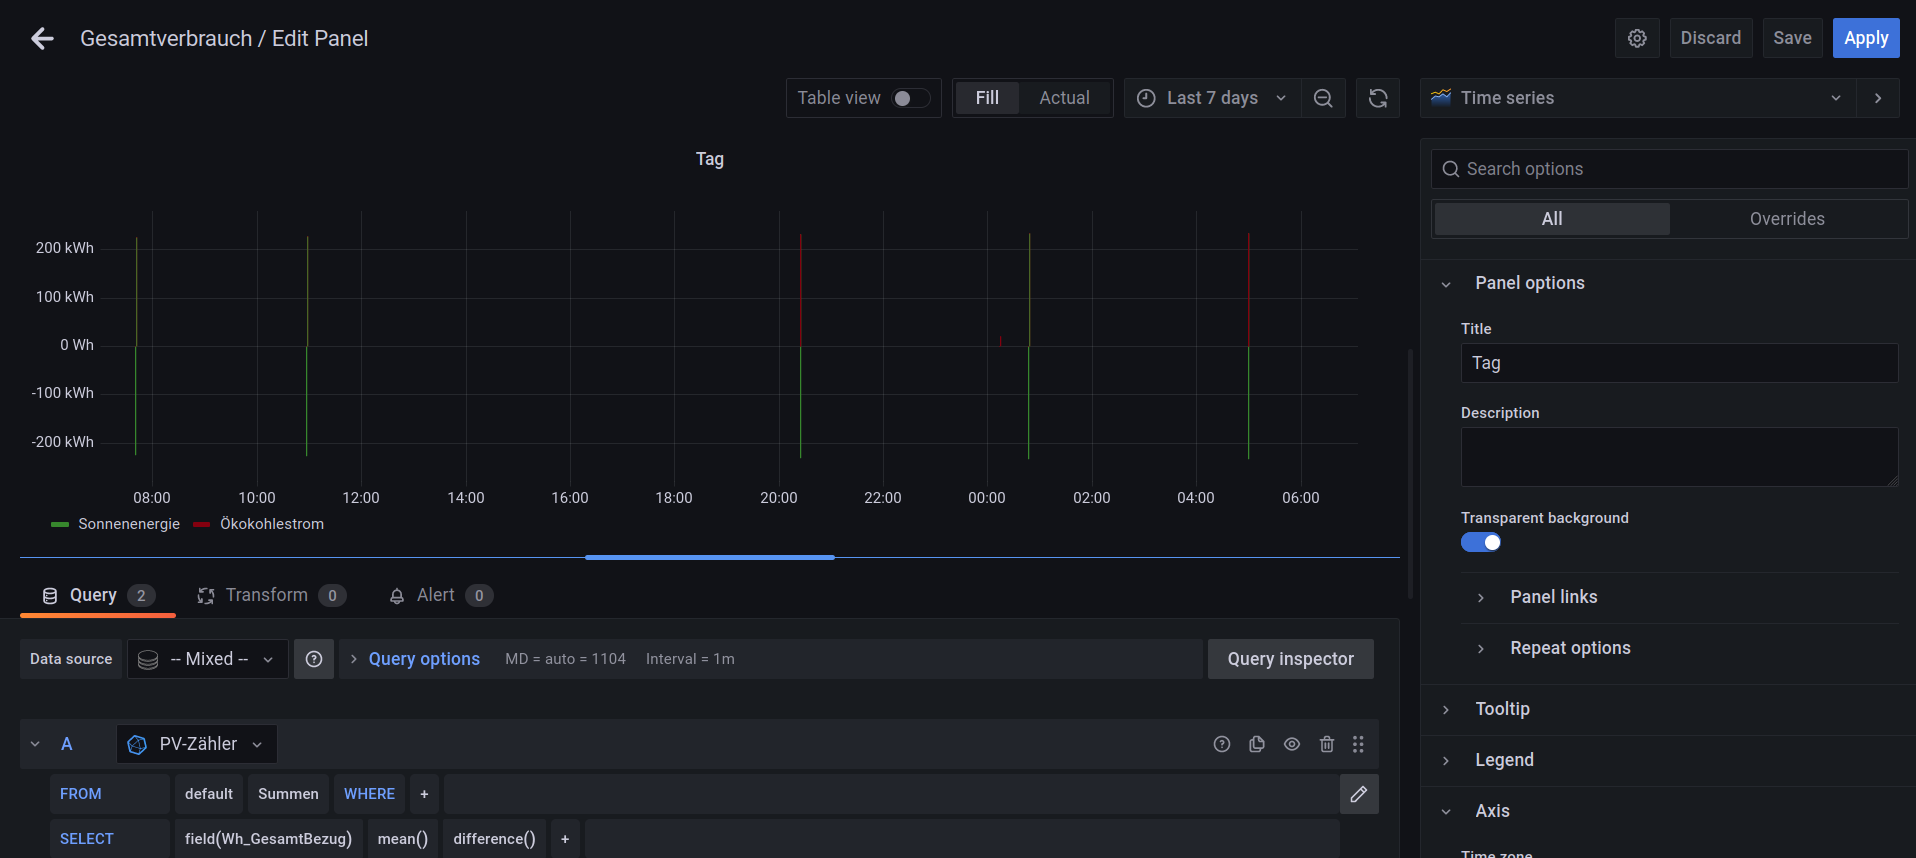Click the Apply button

pos(1865,38)
